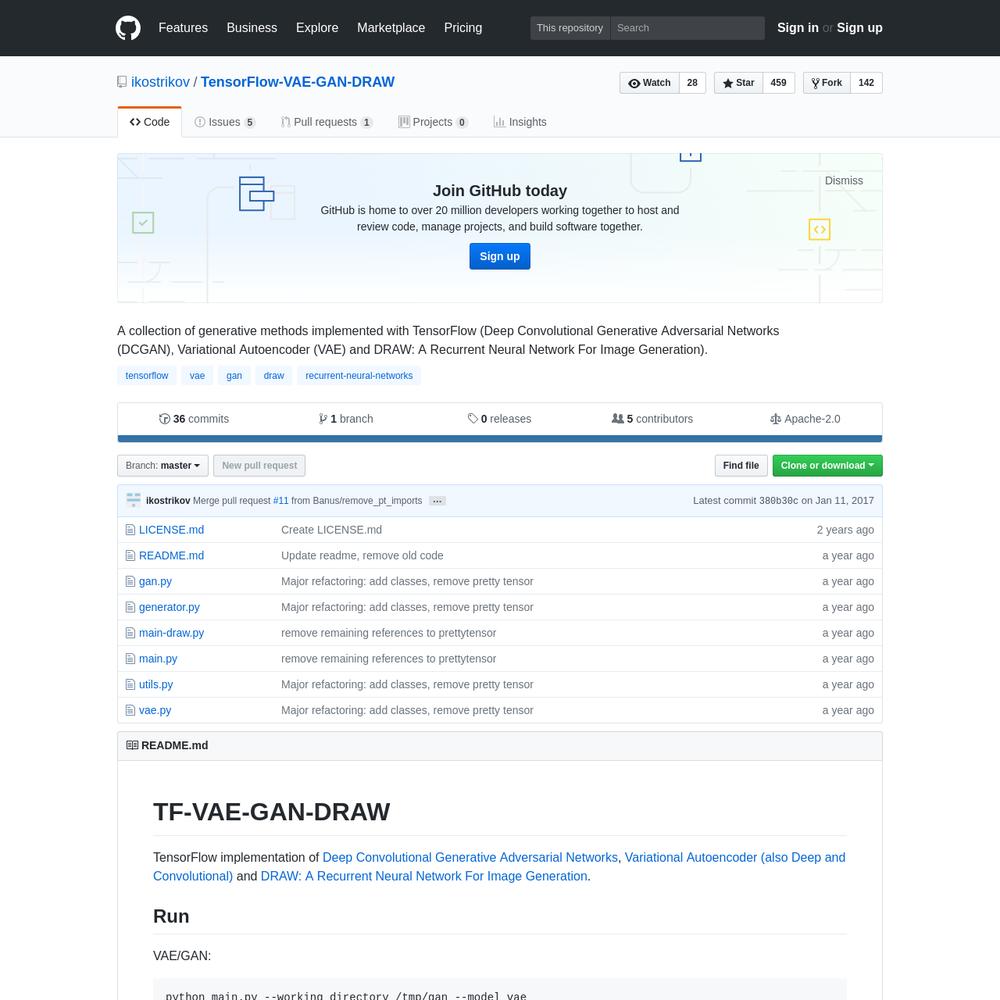Click the recurrent-neural-networks topic tag
1000x1000 pixels.
[358, 376]
